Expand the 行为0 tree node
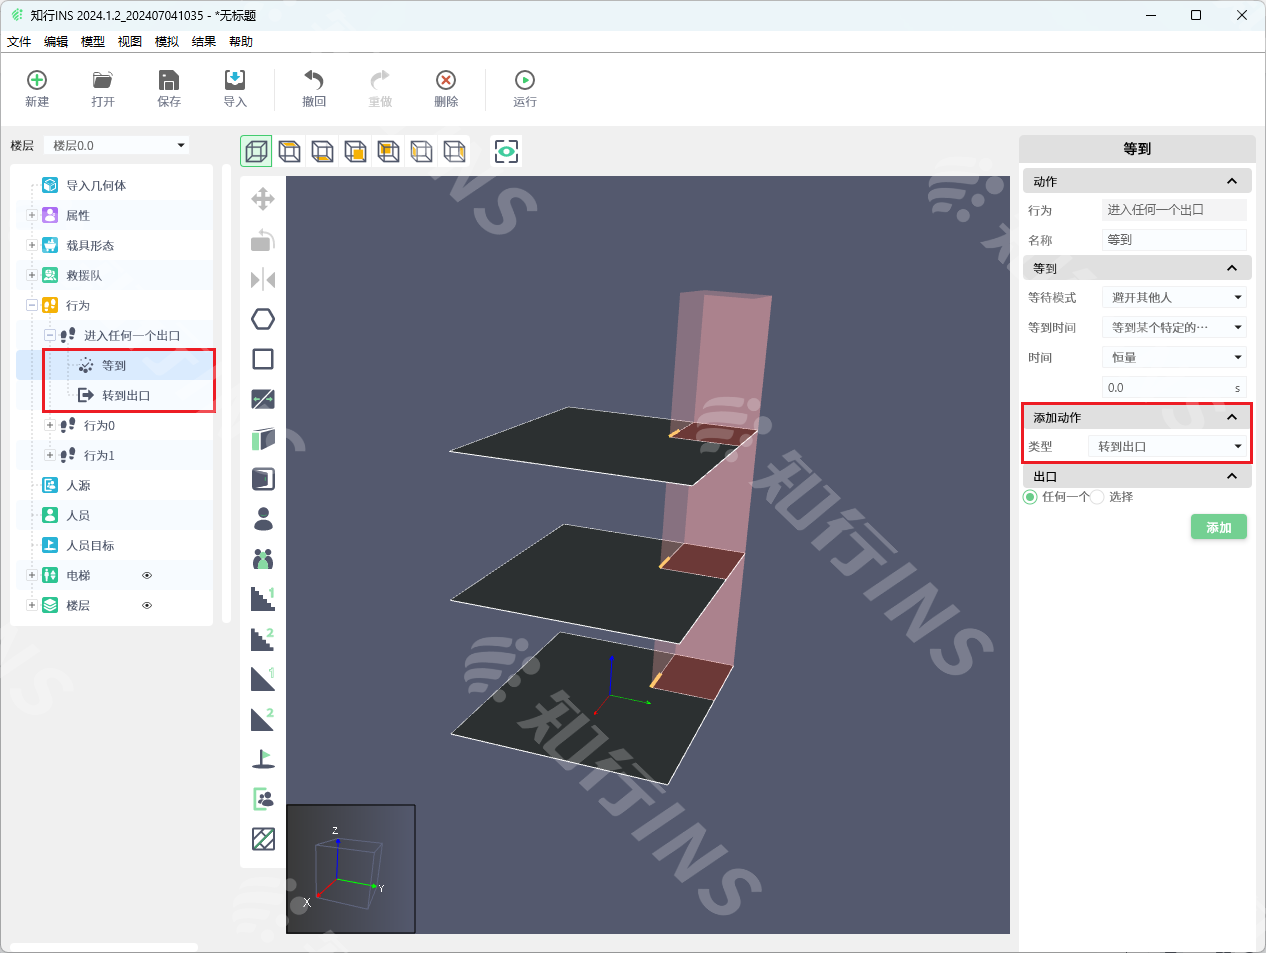 tap(50, 425)
